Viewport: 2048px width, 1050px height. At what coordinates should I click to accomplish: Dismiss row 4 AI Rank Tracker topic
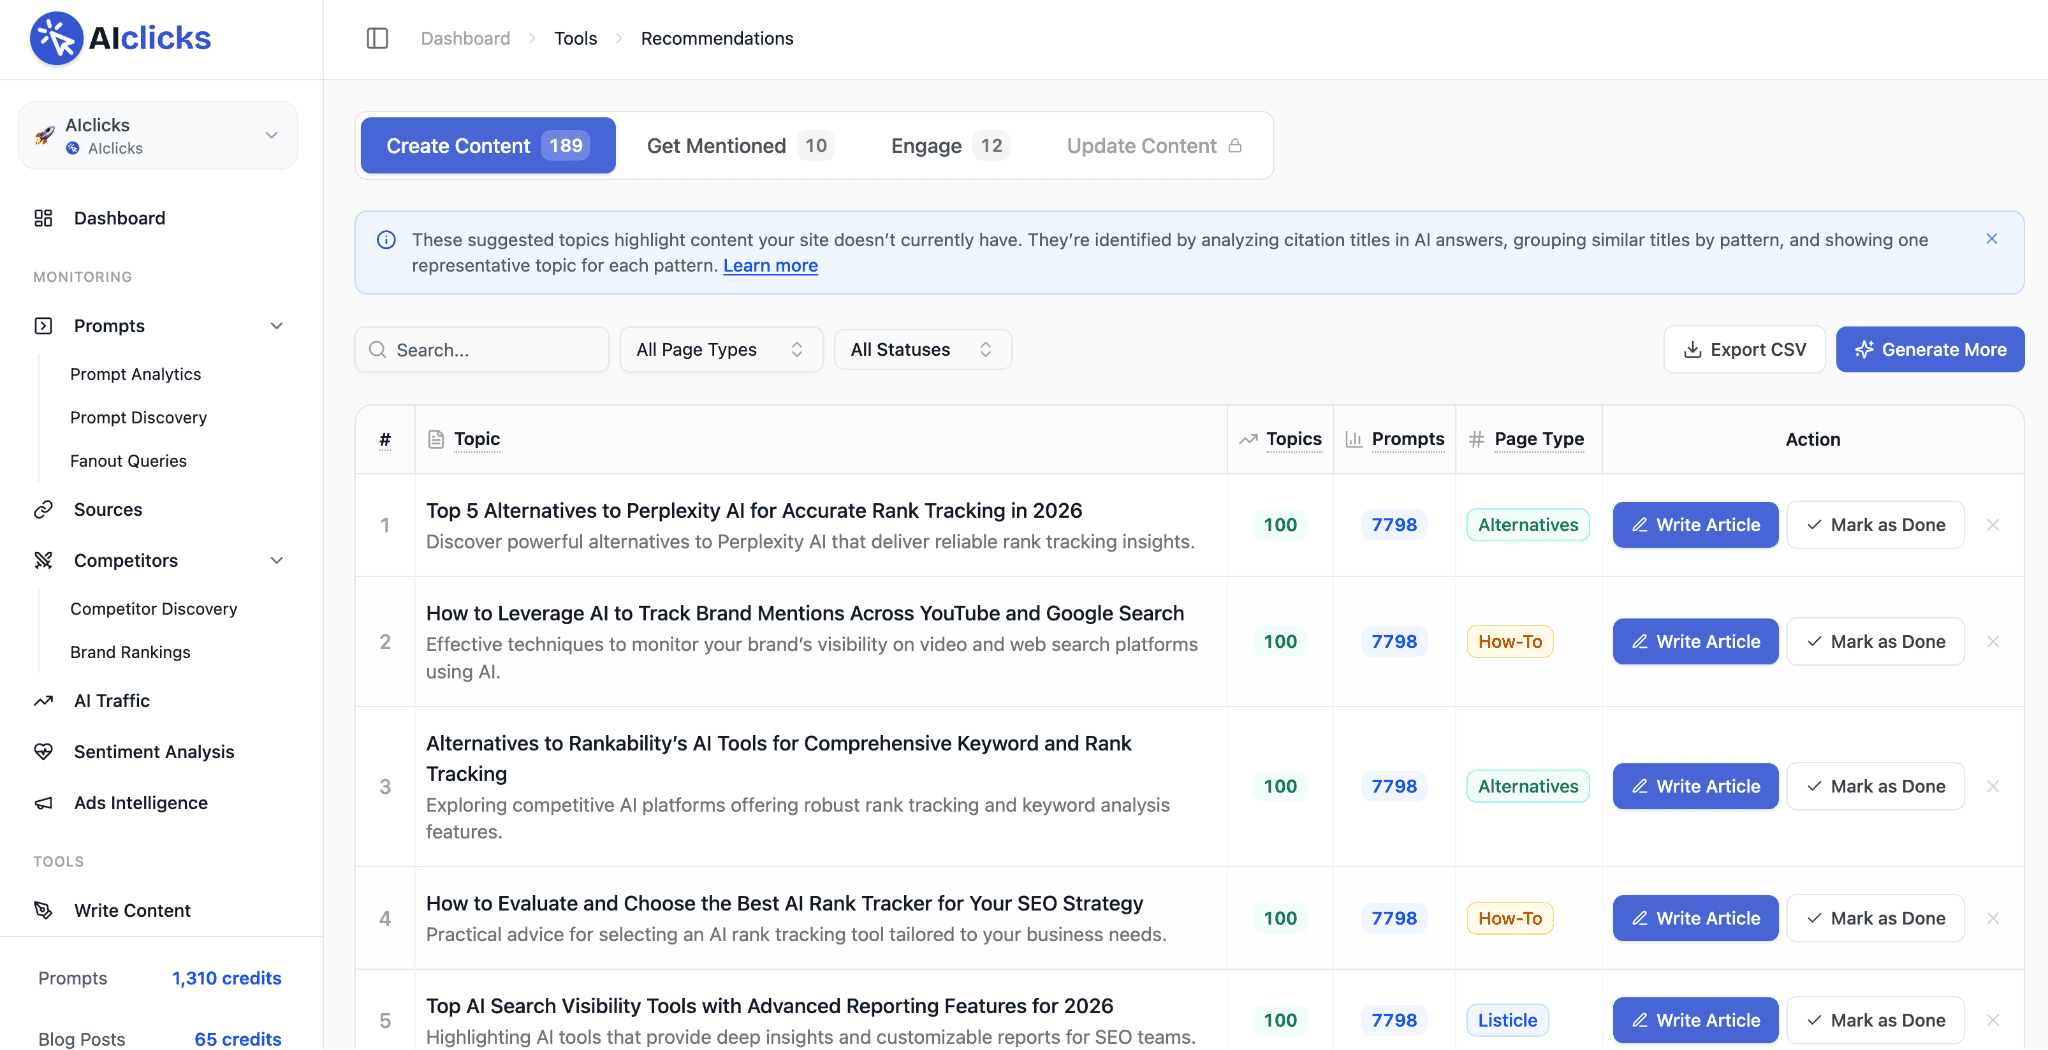(x=1993, y=919)
